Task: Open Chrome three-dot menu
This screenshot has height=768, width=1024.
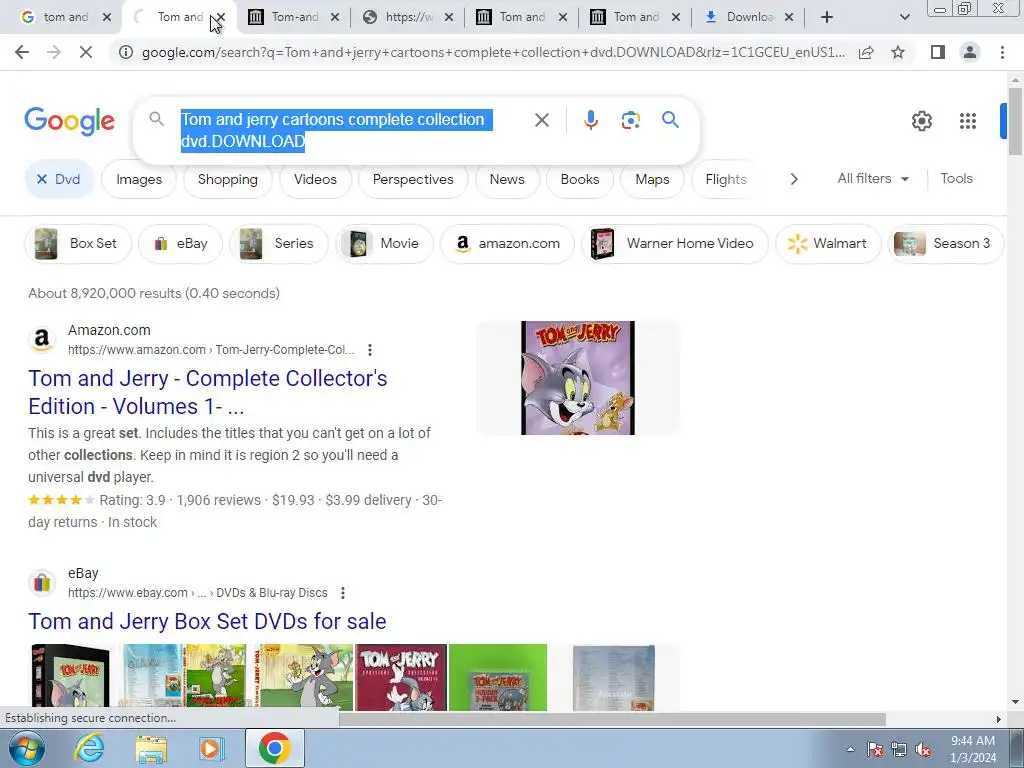Action: click(x=1002, y=52)
